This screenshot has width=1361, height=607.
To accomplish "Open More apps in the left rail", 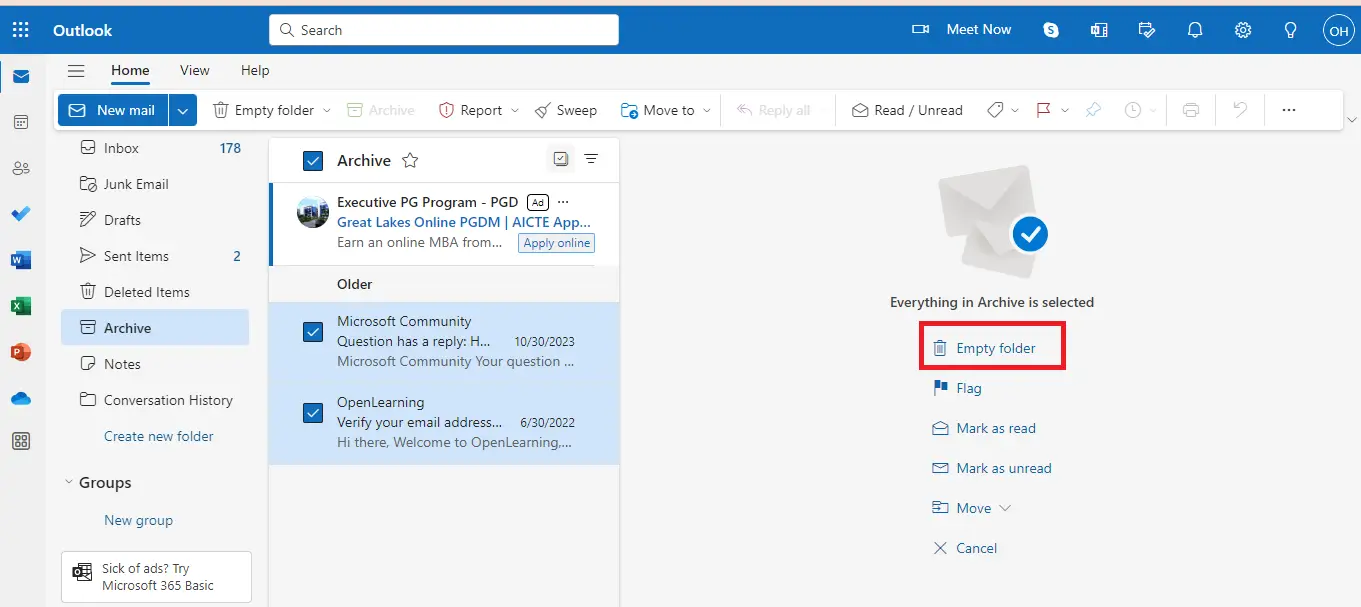I will pos(21,441).
